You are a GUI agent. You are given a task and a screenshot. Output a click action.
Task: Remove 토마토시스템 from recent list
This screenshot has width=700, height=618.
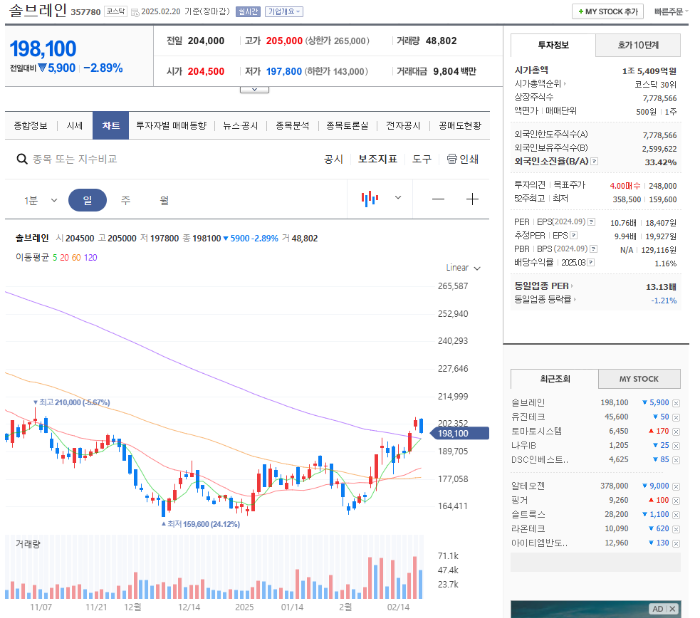(676, 432)
